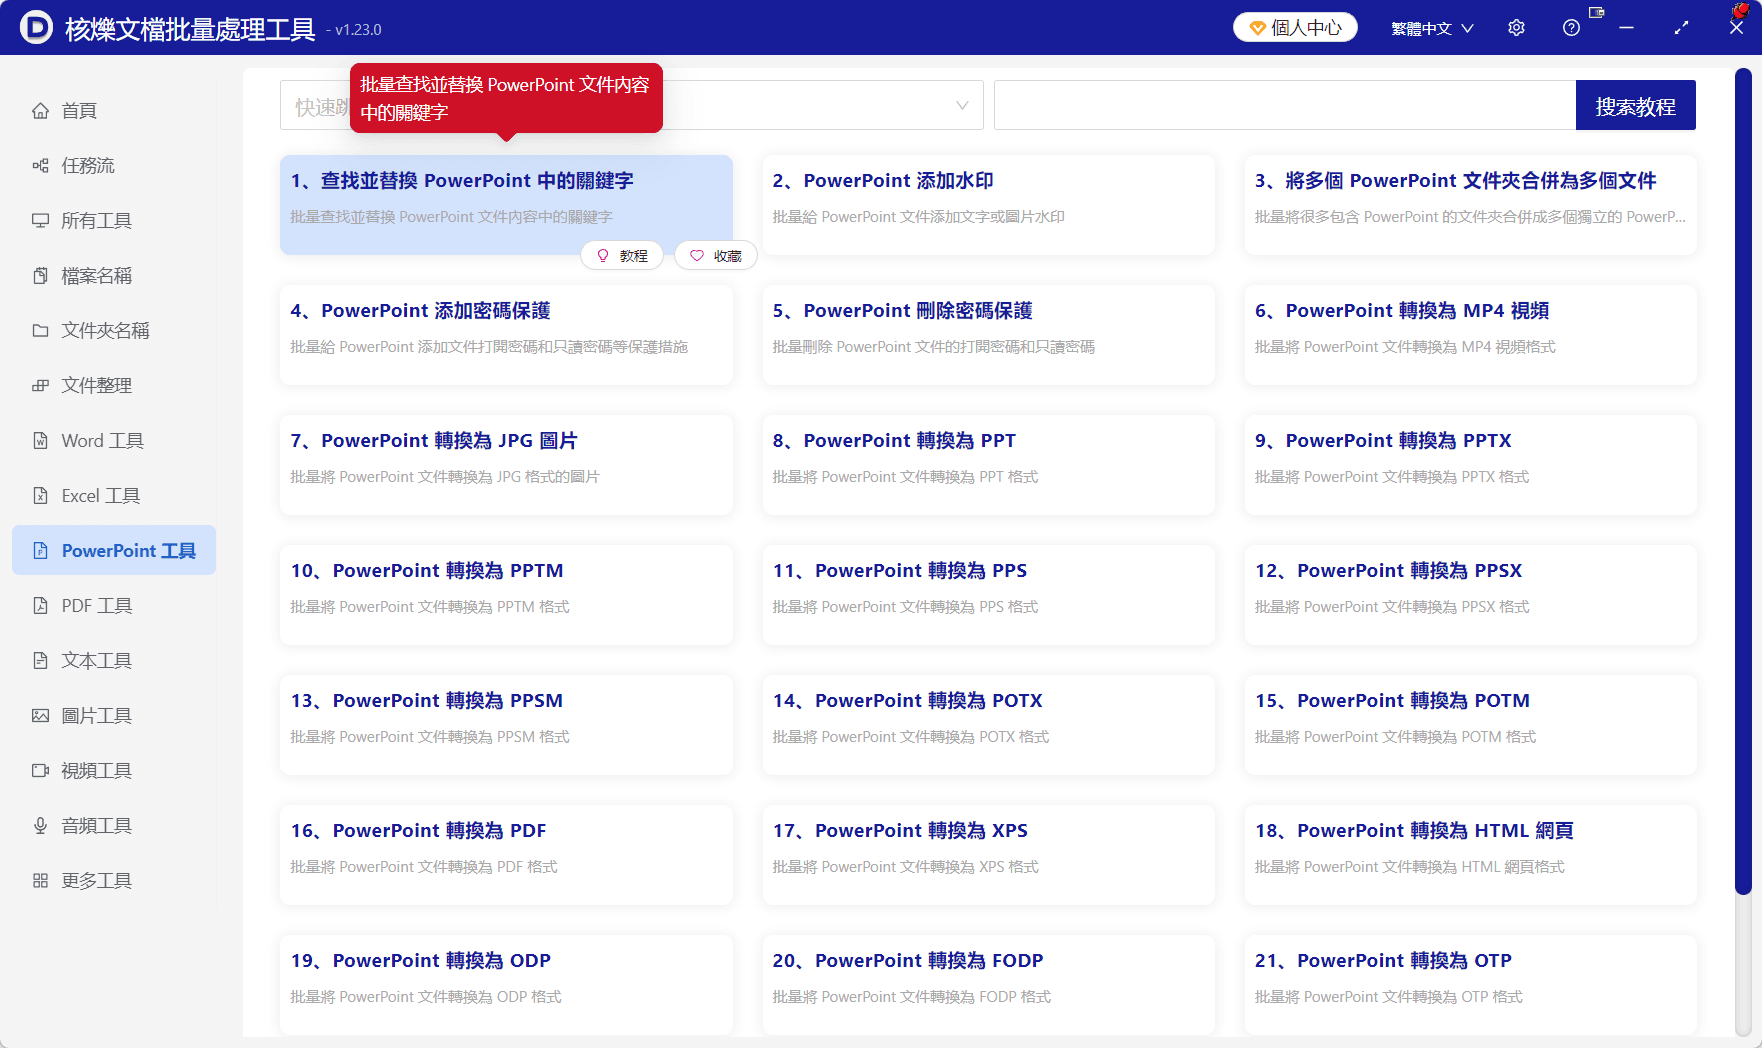Viewport: 1762px width, 1048px height.
Task: Click the task flow icon beside 任務流
Action: 40,166
